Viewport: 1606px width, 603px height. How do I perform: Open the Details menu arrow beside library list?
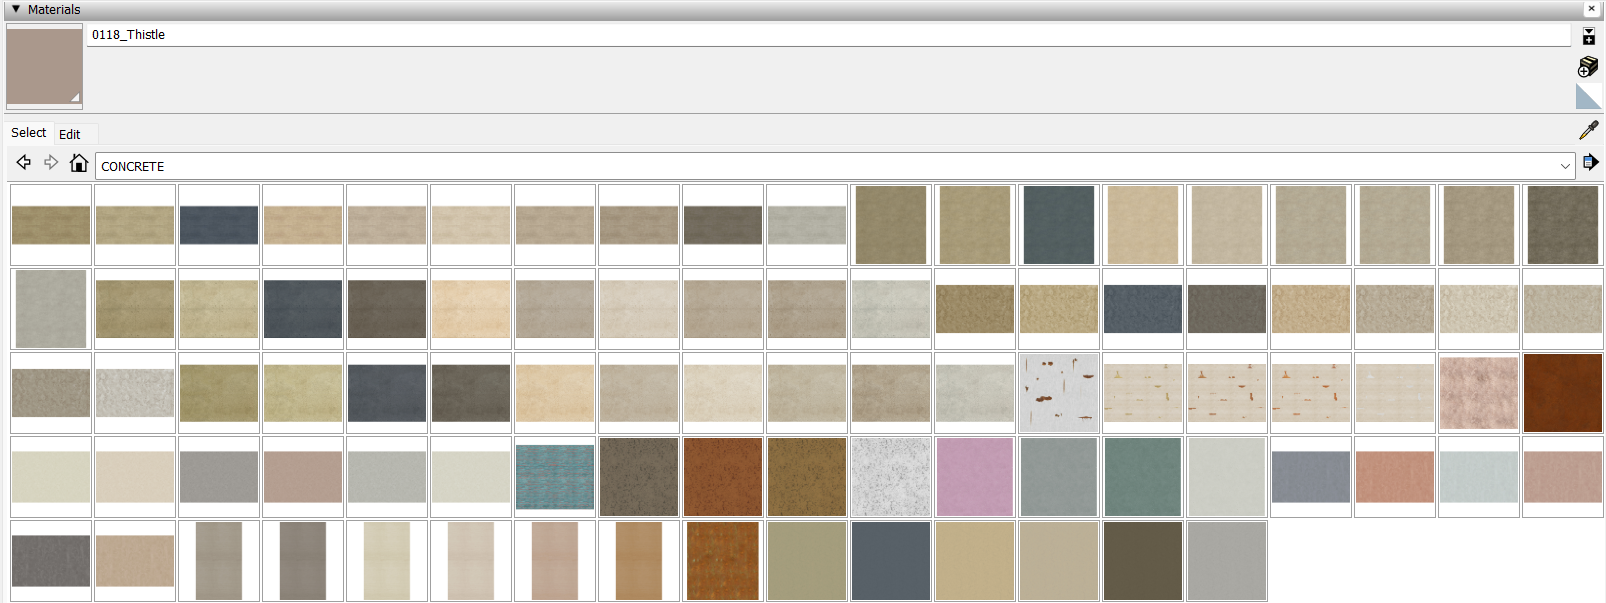pos(1590,162)
